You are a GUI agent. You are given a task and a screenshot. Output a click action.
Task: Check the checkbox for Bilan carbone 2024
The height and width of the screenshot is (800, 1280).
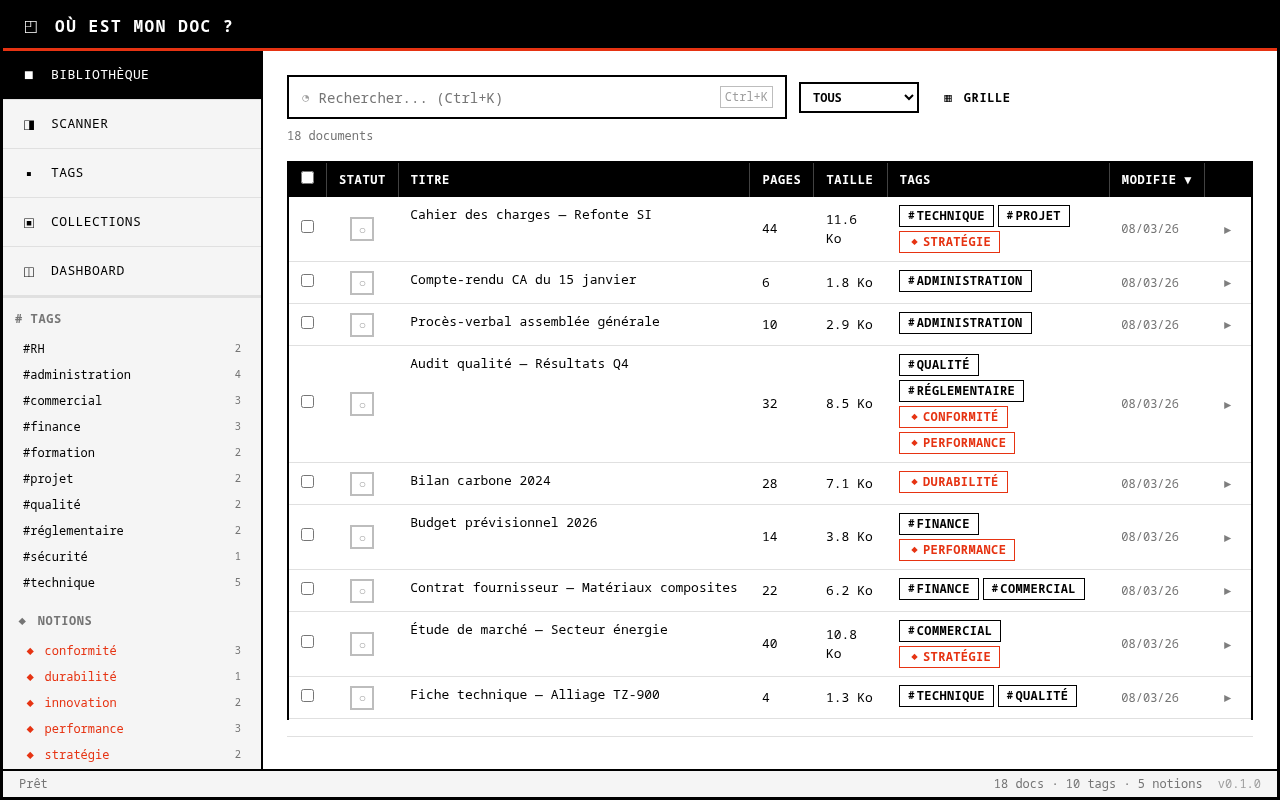(x=307, y=481)
